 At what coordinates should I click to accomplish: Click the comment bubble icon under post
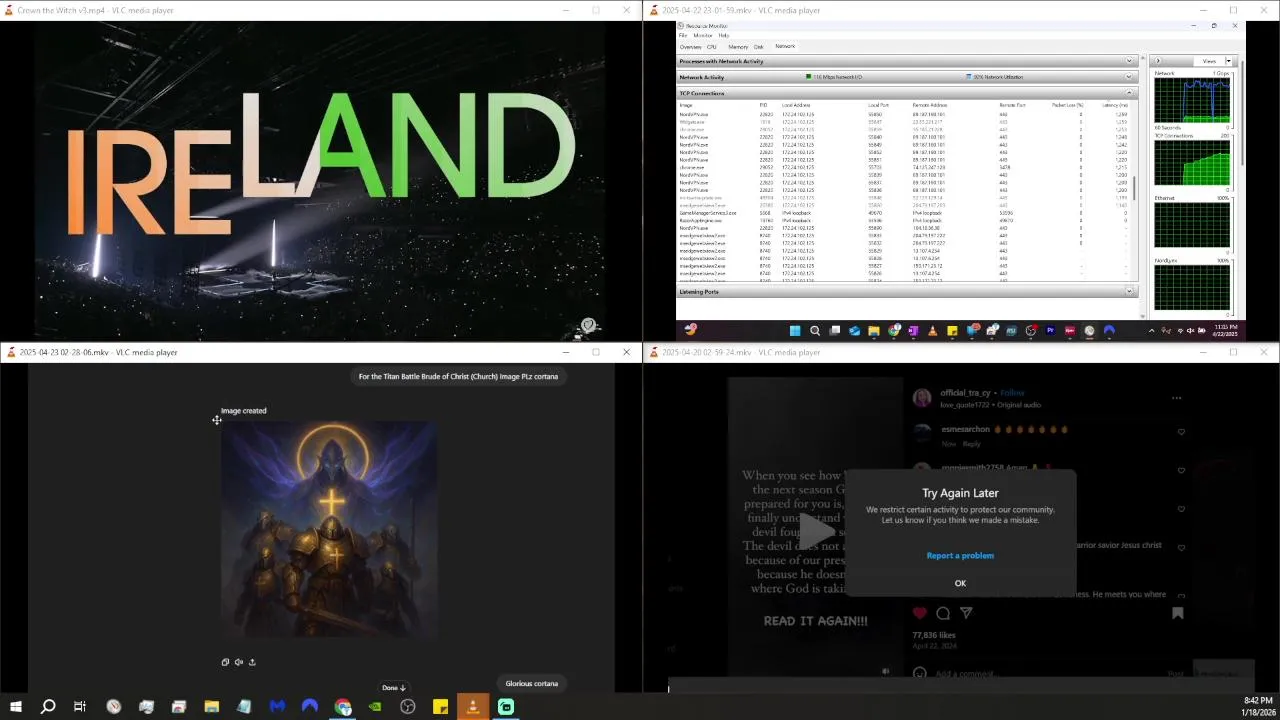click(942, 613)
